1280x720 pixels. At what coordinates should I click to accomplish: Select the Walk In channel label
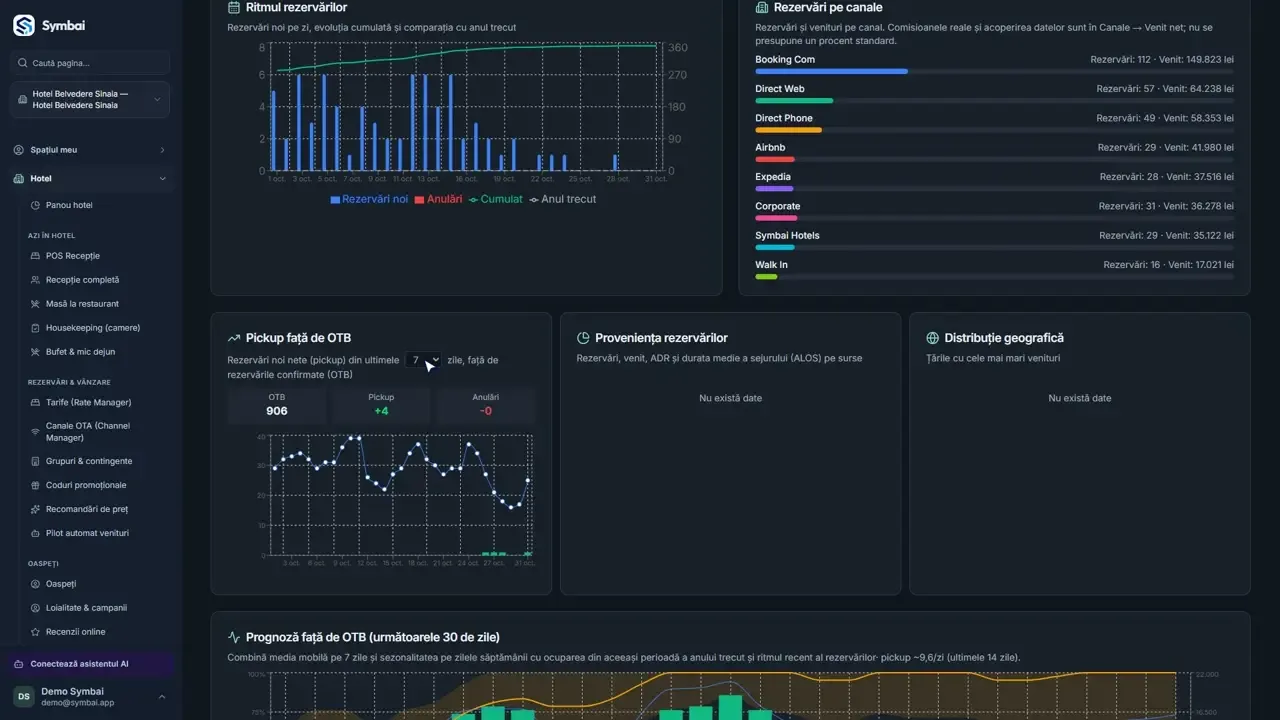click(771, 265)
